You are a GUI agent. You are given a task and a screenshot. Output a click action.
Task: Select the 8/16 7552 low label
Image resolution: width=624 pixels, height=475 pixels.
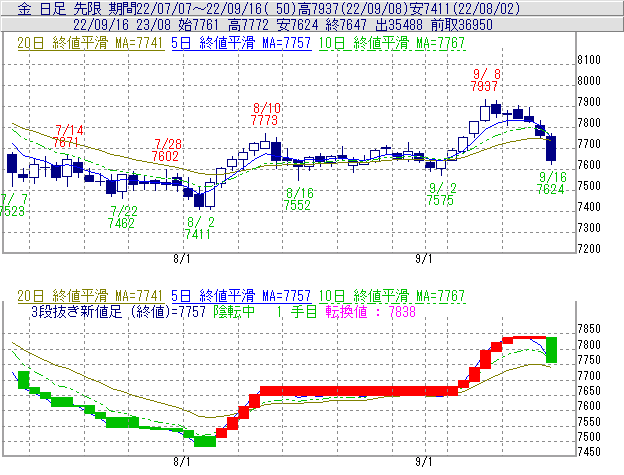298,199
